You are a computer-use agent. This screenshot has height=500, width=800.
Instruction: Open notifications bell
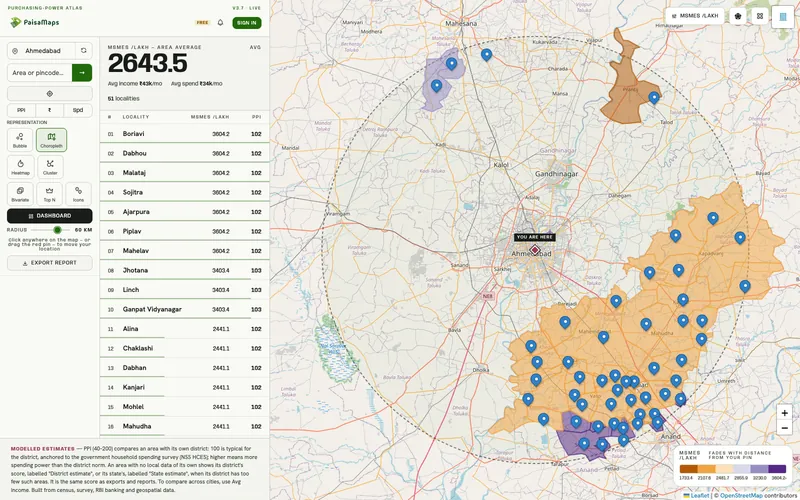(x=220, y=22)
